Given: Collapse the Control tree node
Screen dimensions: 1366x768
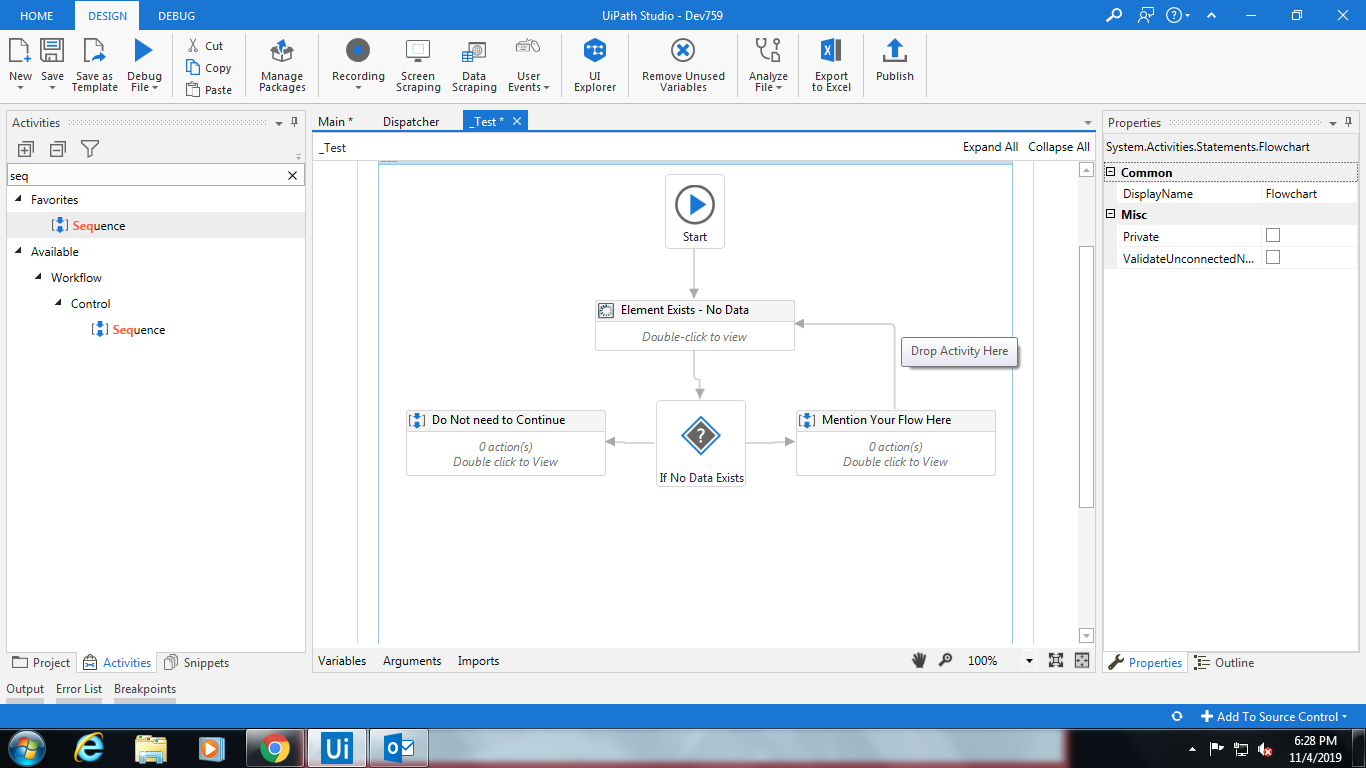Looking at the screenshot, I should [58, 304].
